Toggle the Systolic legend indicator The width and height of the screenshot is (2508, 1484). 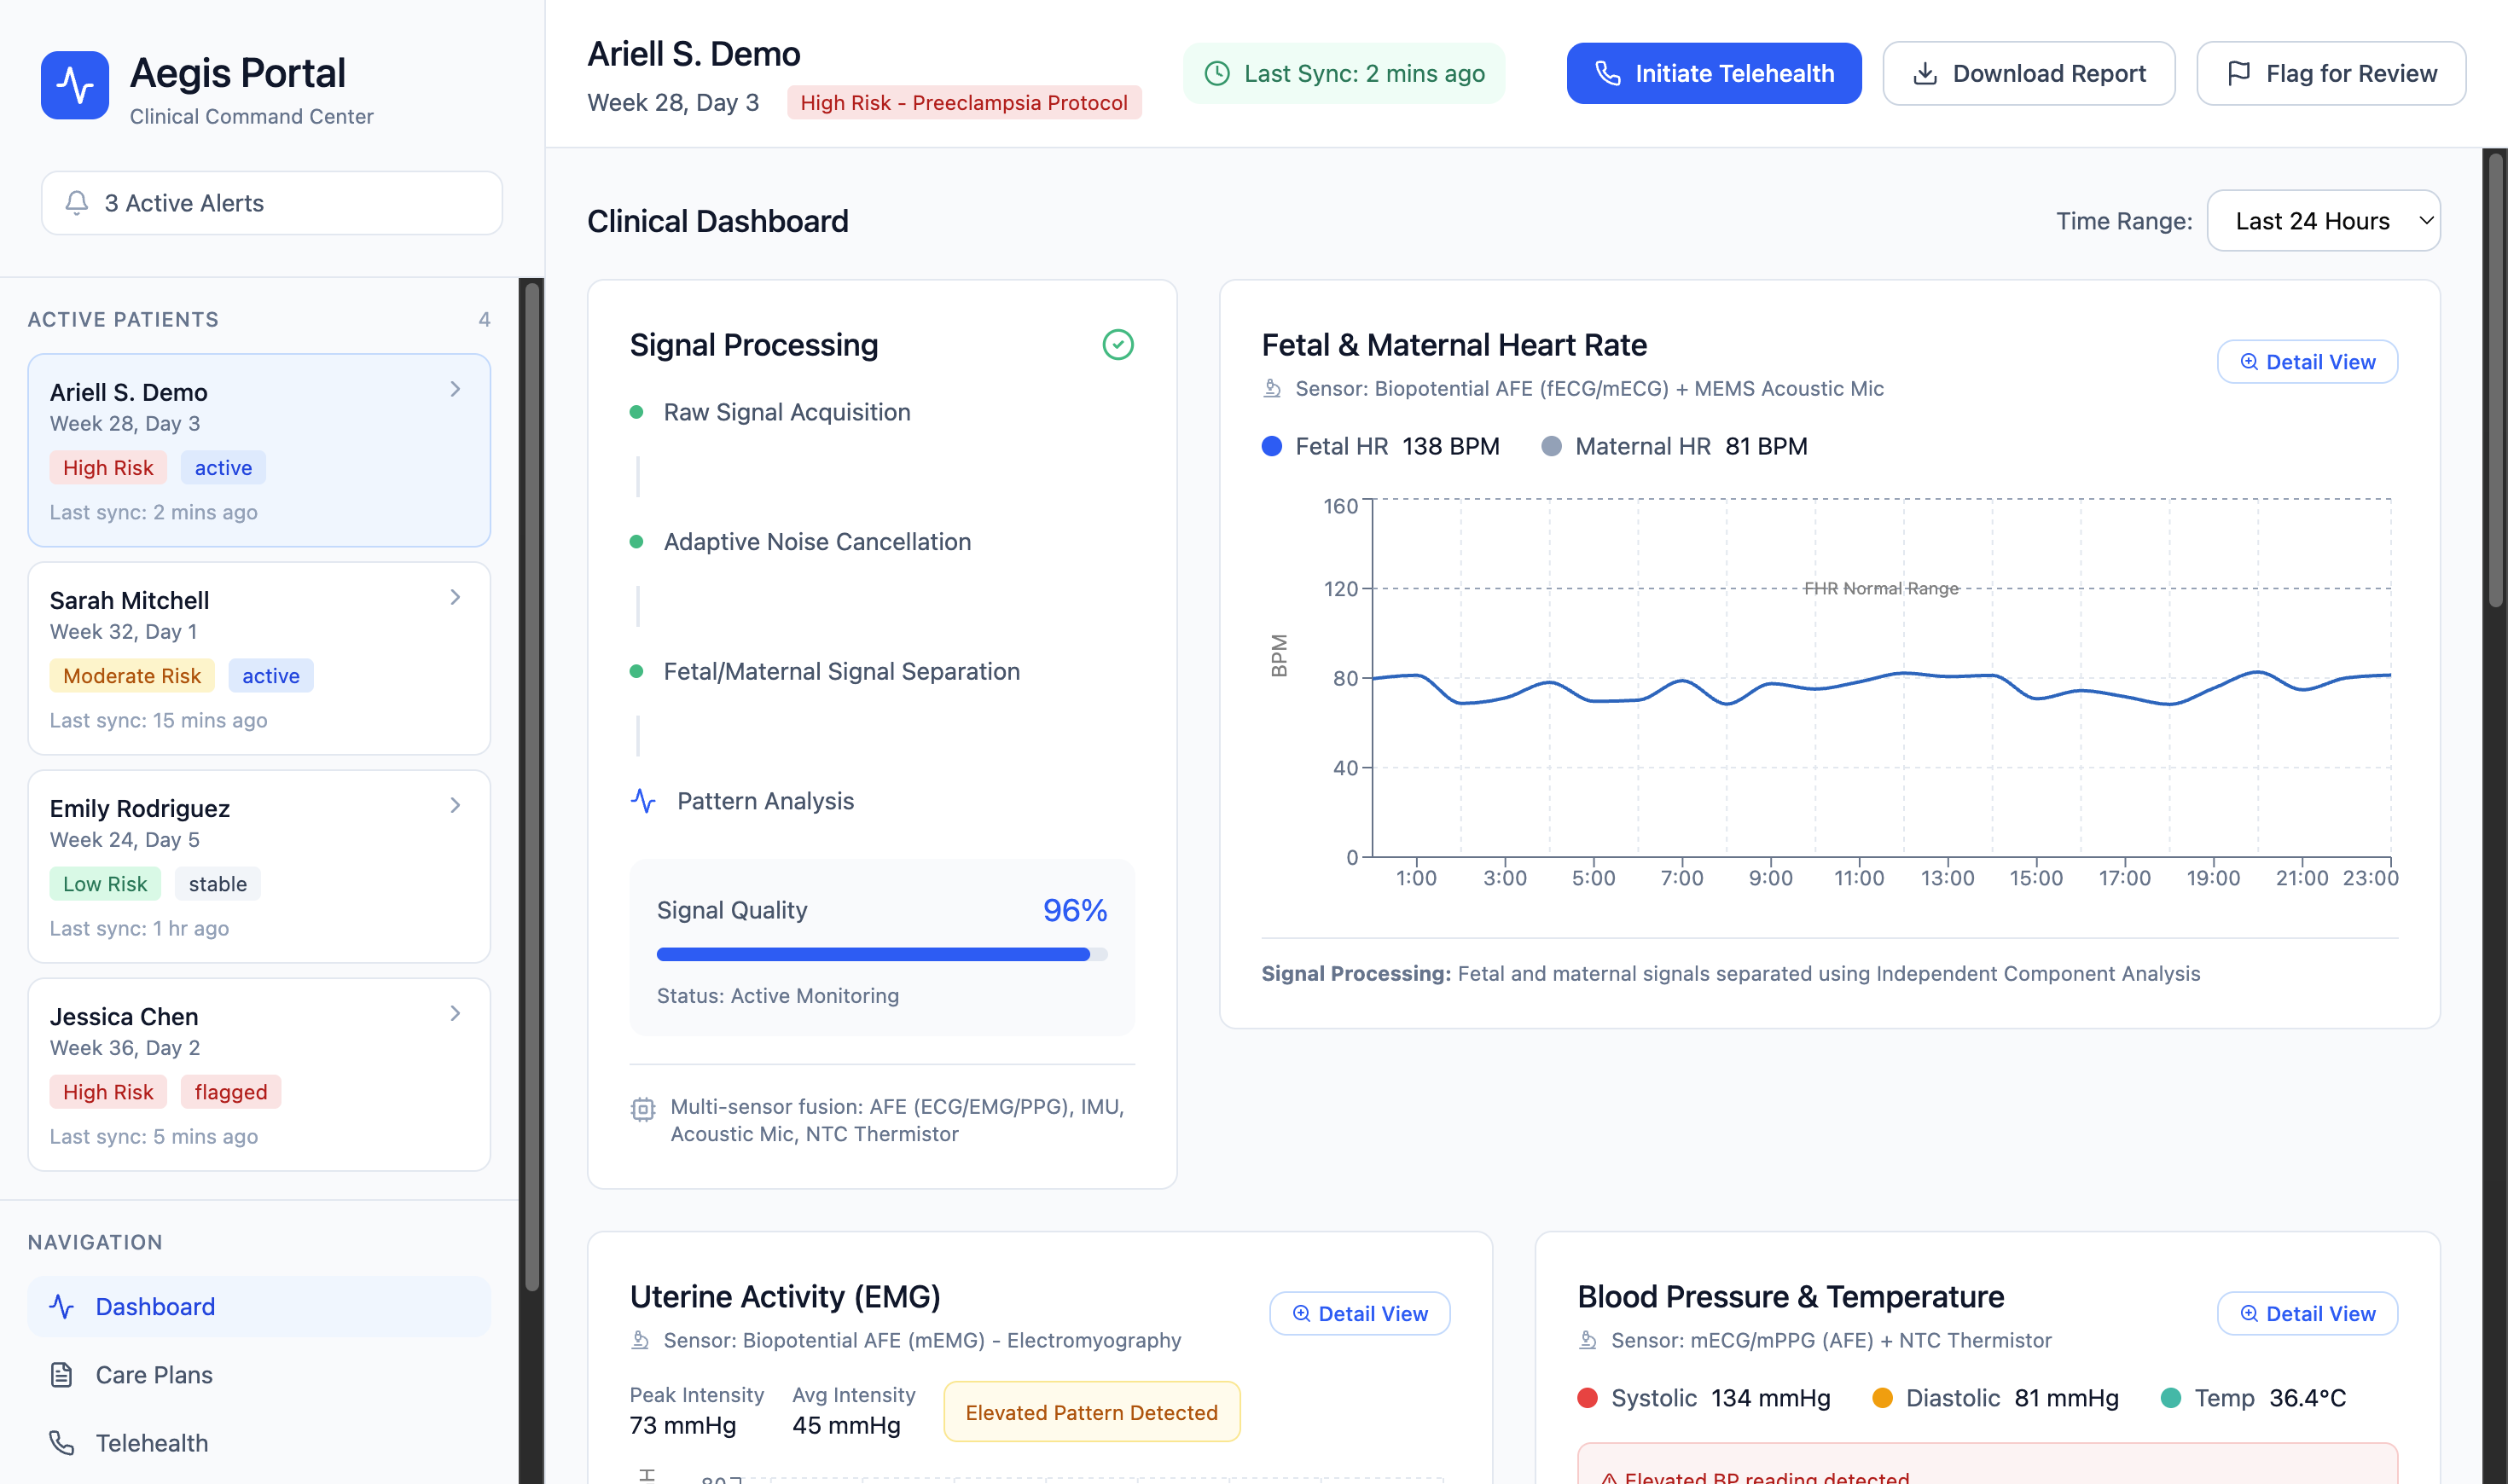click(x=1587, y=1398)
